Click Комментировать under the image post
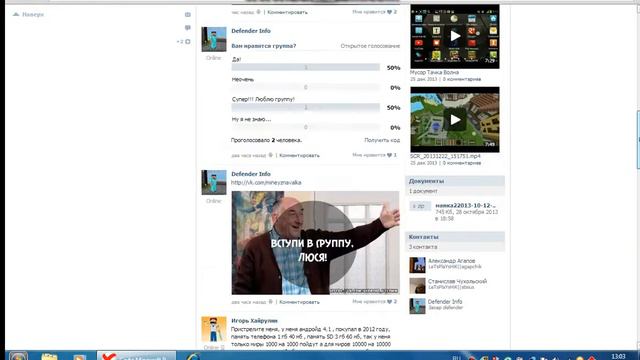 tap(299, 302)
